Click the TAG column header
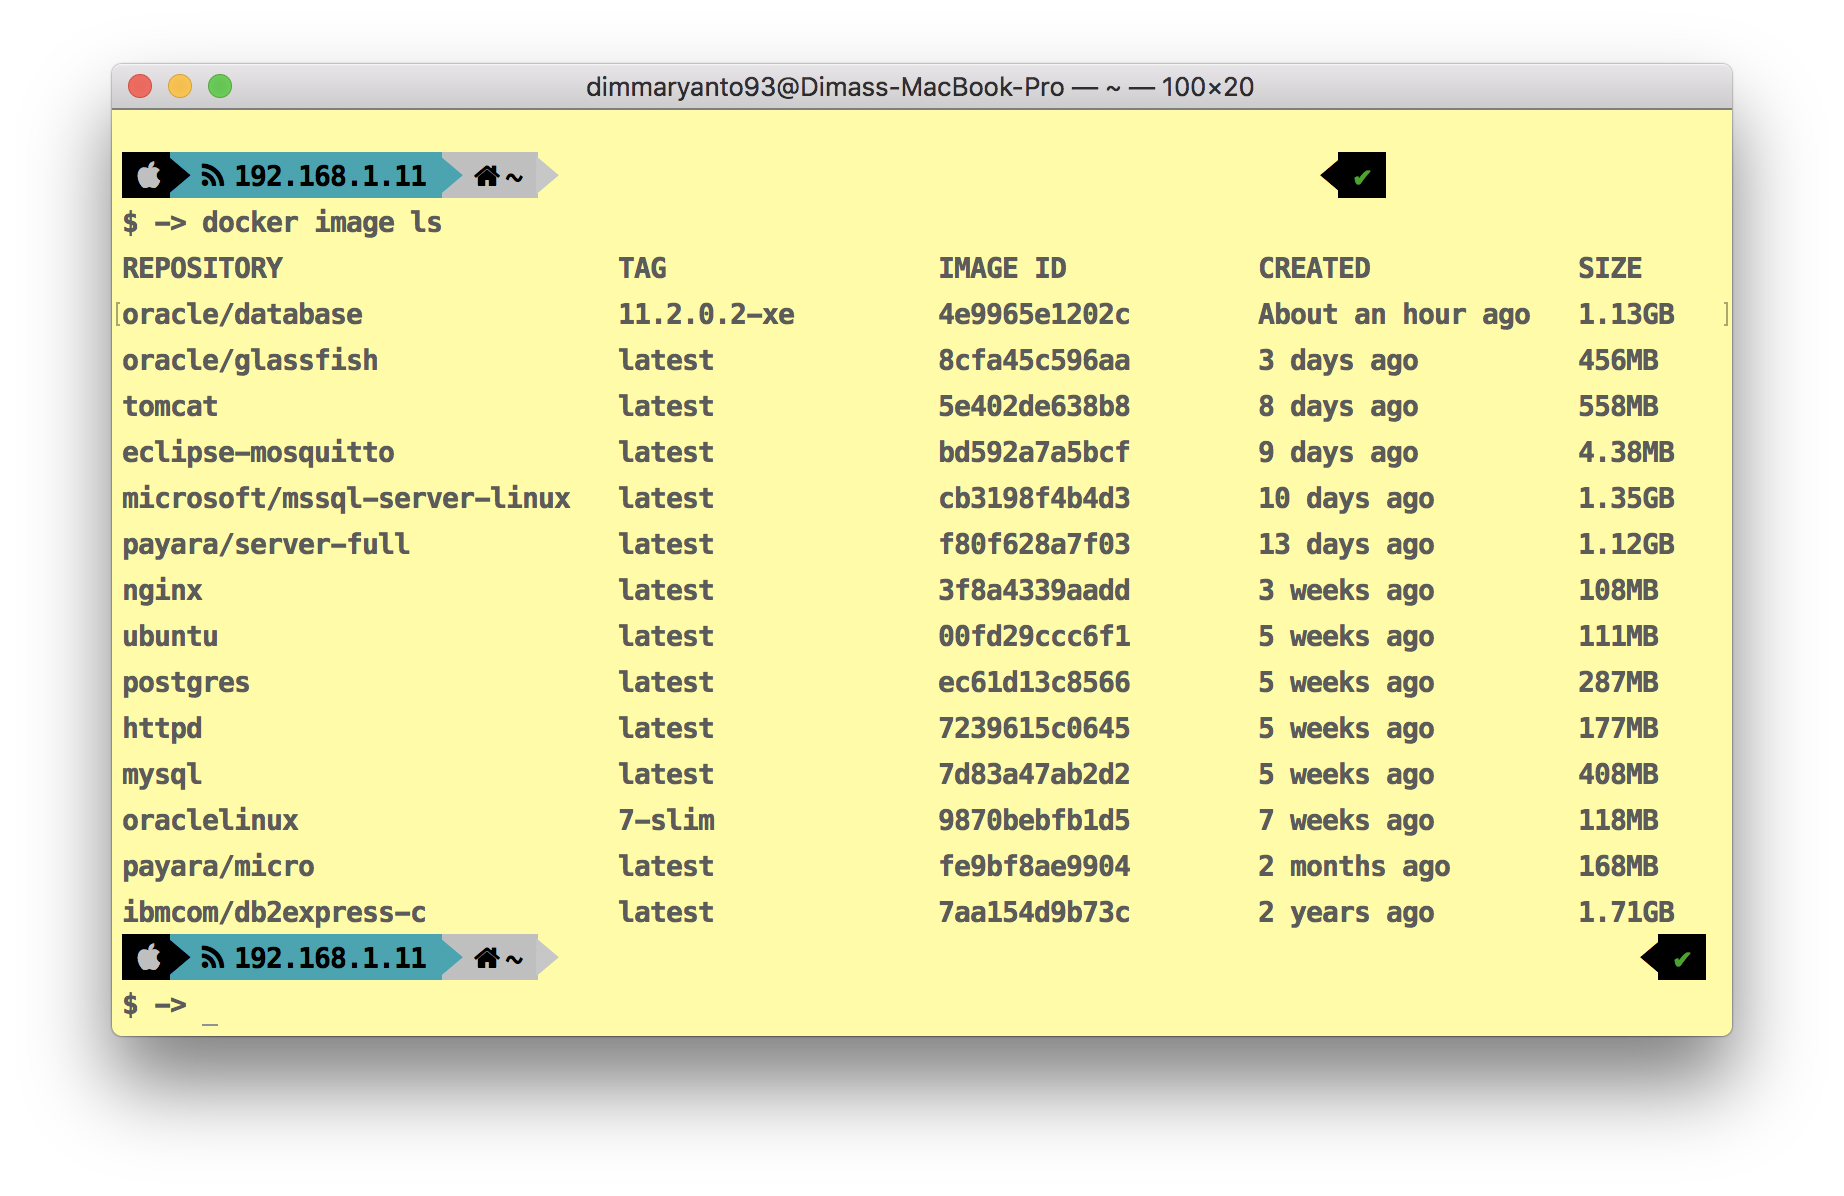Viewport: 1844px width, 1196px height. [x=642, y=268]
